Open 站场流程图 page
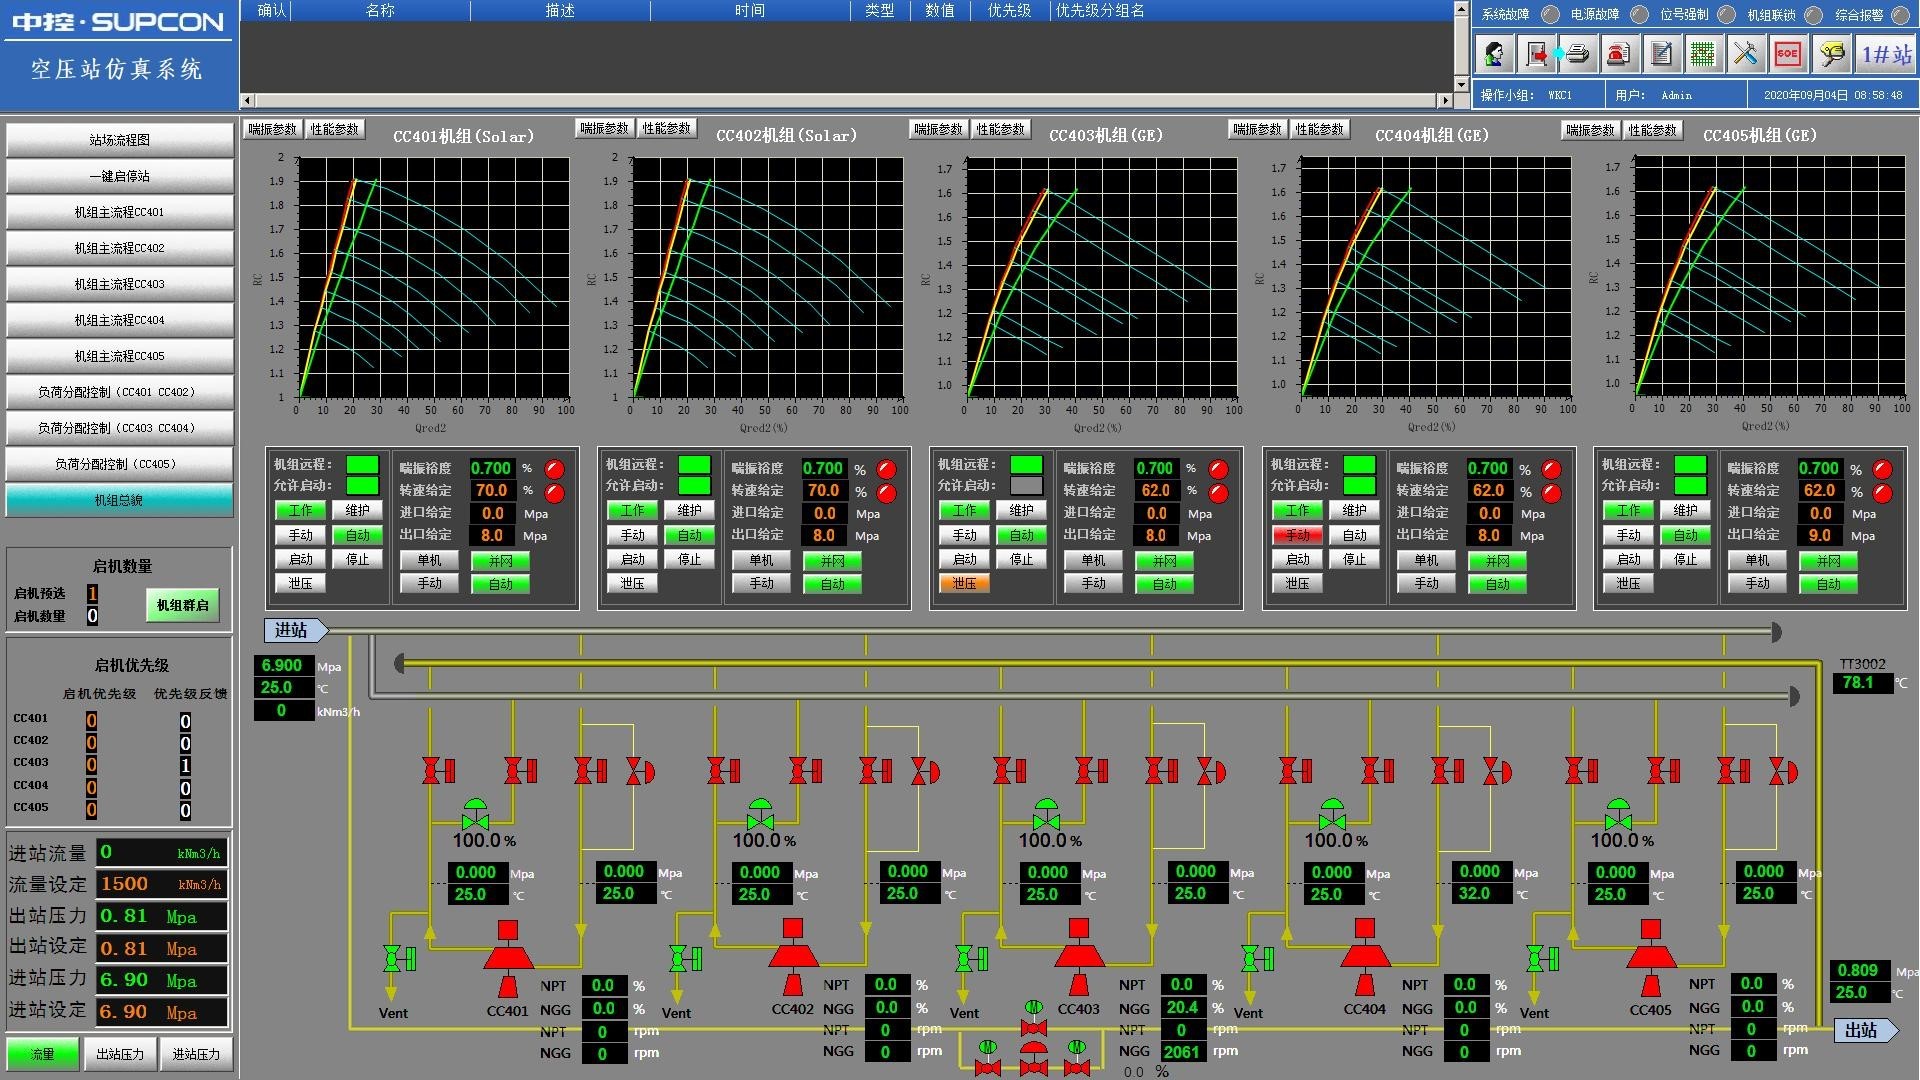Viewport: 1920px width, 1080px height. pyautogui.click(x=120, y=140)
